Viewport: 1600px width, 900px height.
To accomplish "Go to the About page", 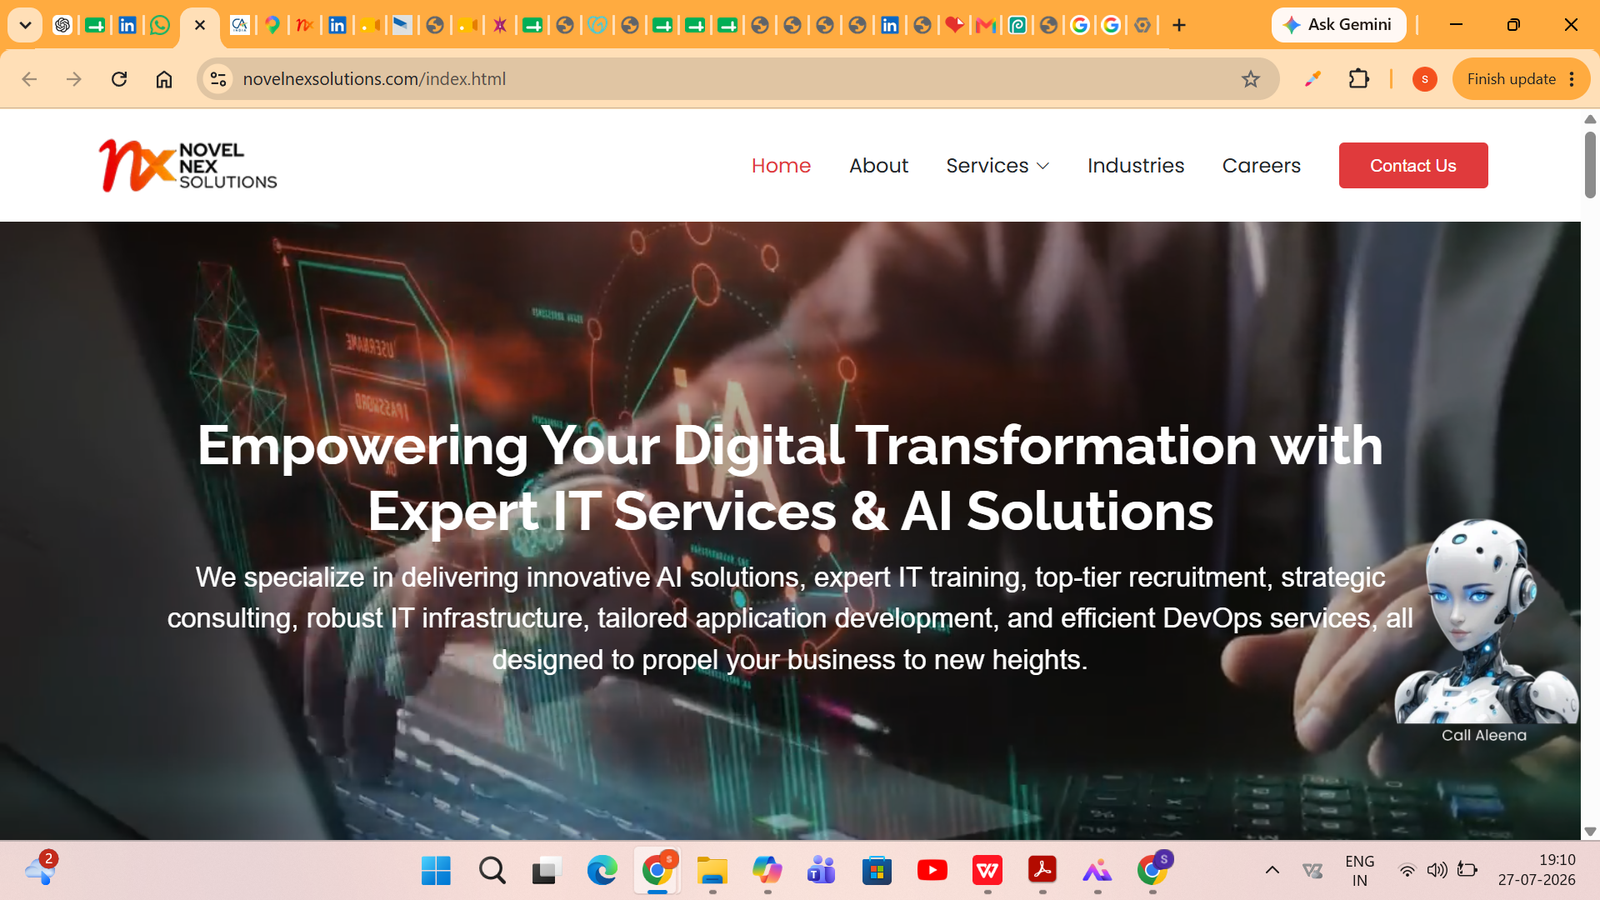I will [879, 166].
